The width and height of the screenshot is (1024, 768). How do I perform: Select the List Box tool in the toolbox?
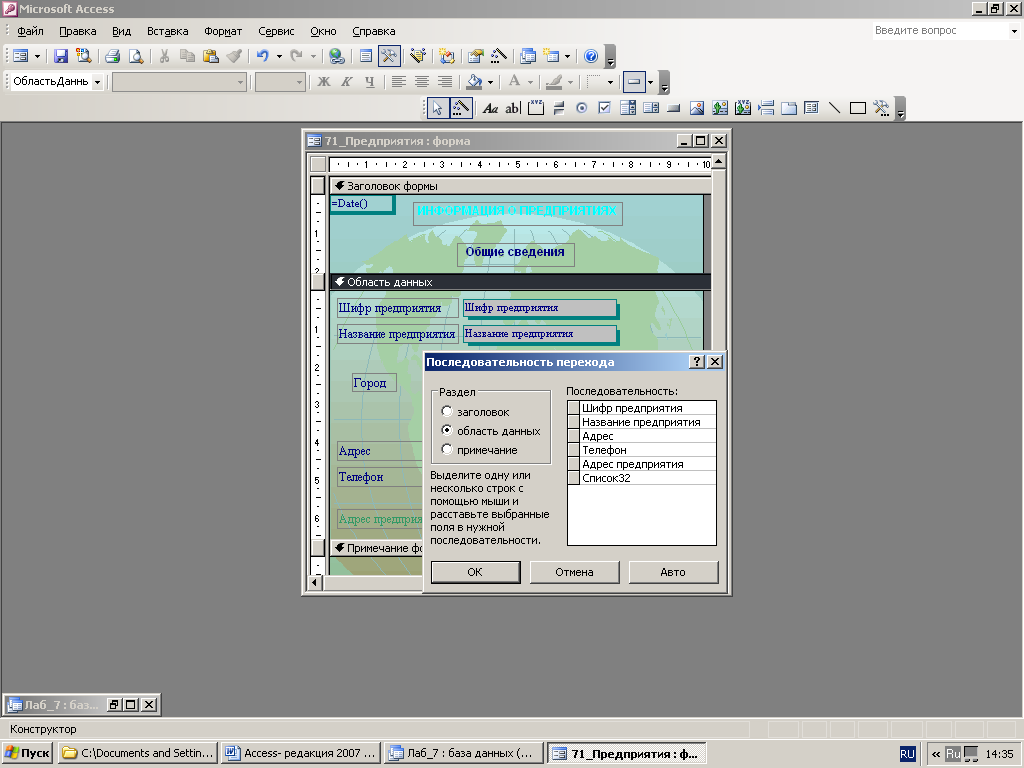tap(651, 108)
